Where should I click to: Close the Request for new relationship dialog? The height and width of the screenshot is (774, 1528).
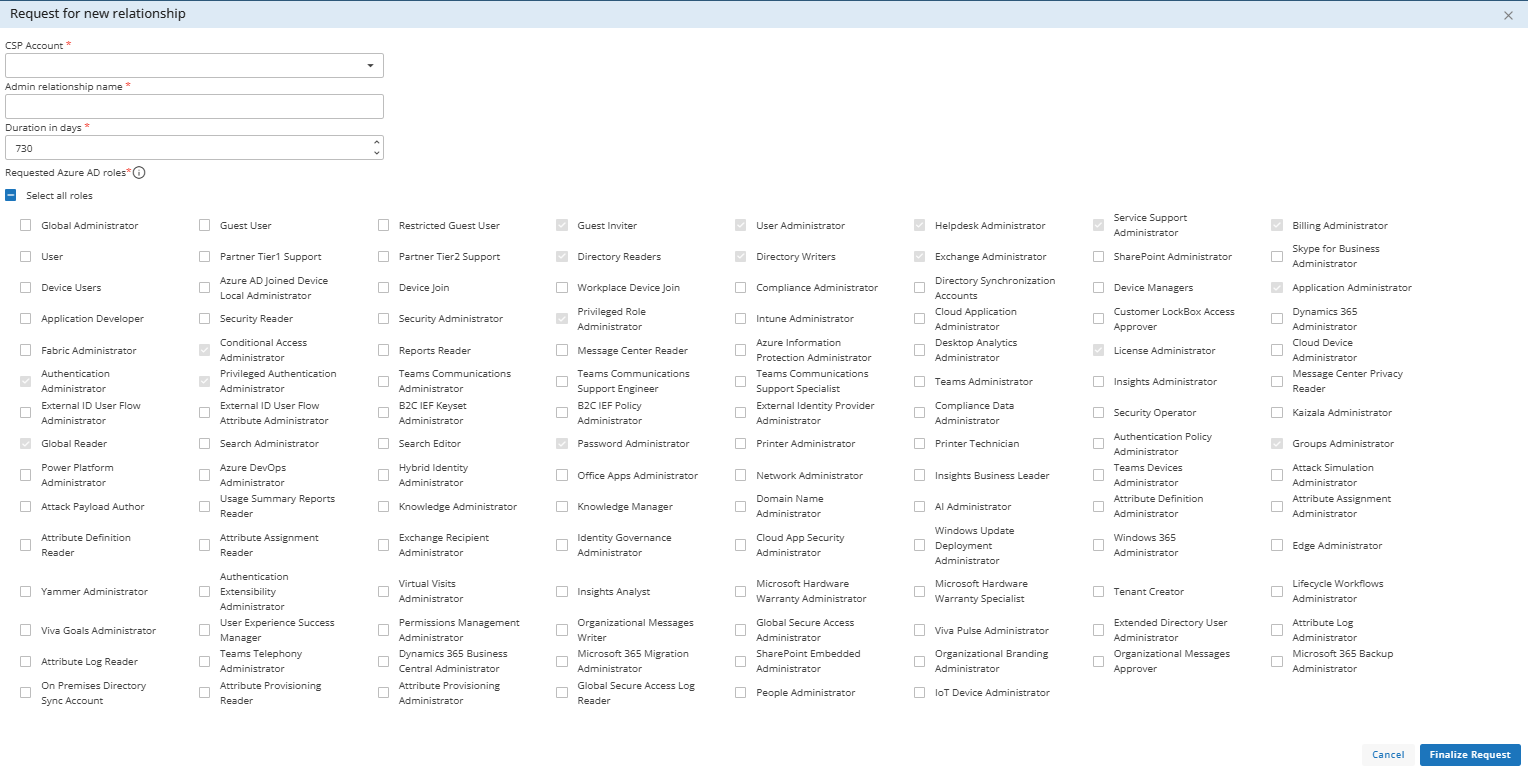point(1509,15)
